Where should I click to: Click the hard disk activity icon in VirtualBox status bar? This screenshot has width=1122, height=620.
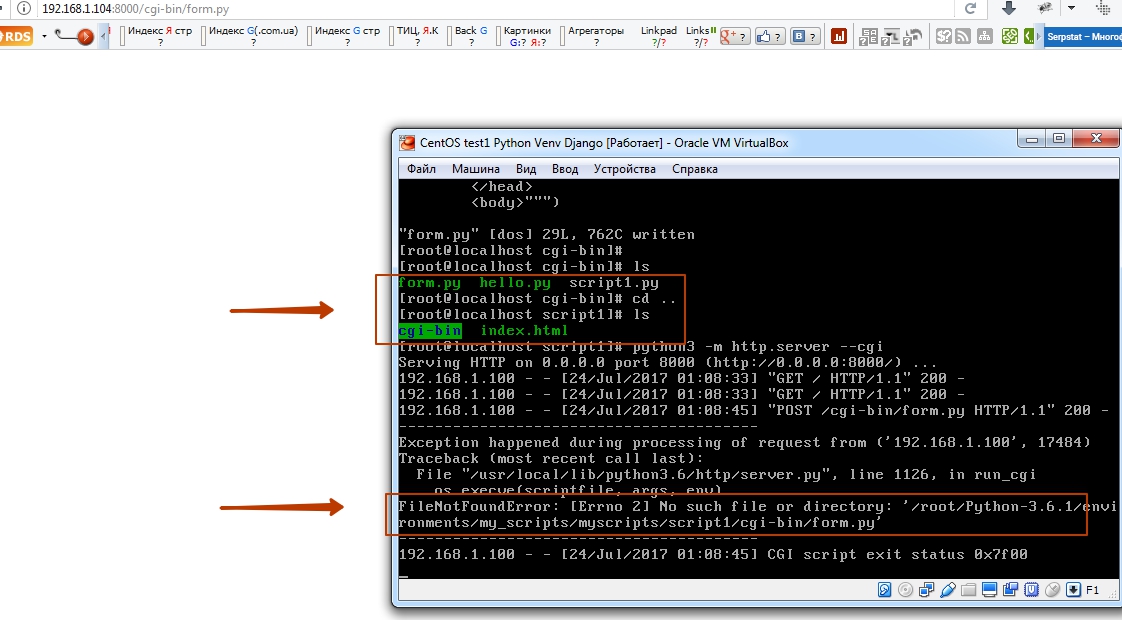point(885,590)
